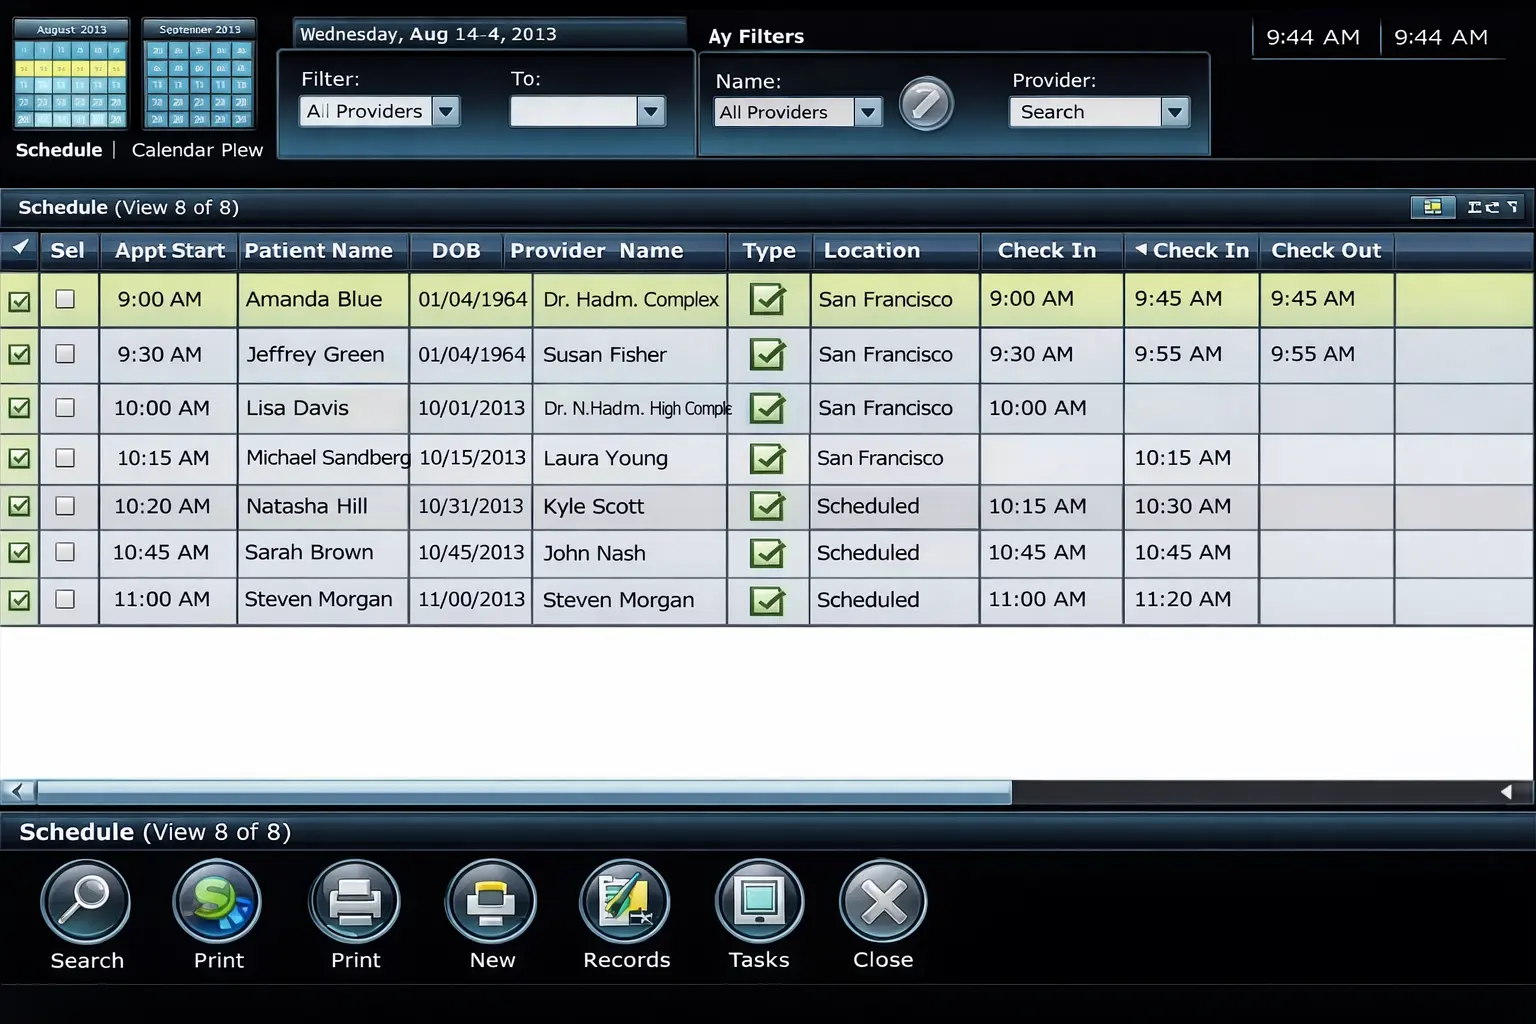
Task: Select the grid view icon above the schedule
Action: [1433, 207]
